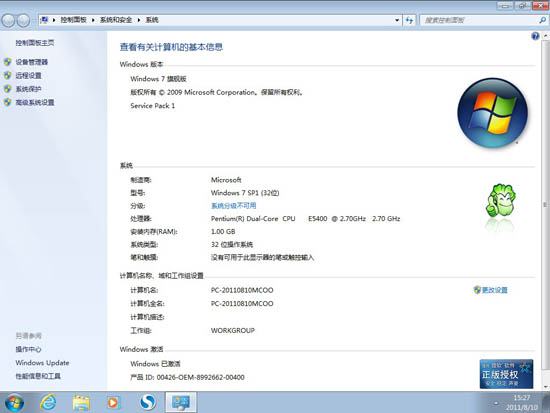Open 设备管理器 link
Image resolution: width=550 pixels, height=413 pixels.
pyautogui.click(x=32, y=62)
